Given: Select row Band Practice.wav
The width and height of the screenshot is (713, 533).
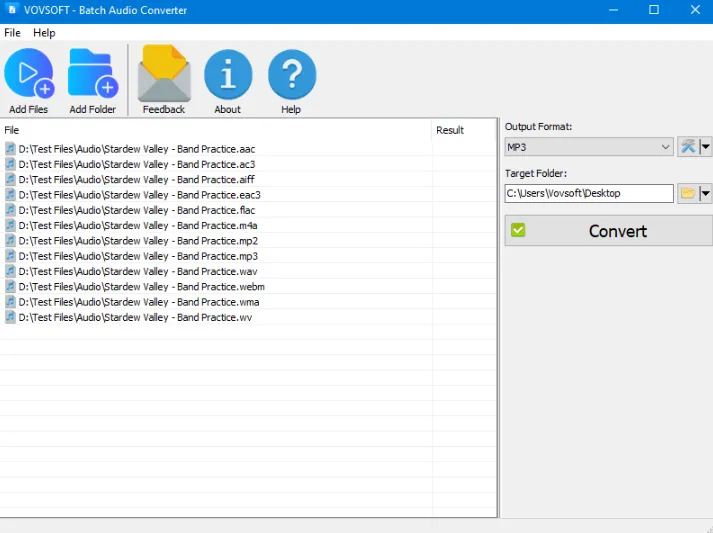Looking at the screenshot, I should pyautogui.click(x=248, y=271).
